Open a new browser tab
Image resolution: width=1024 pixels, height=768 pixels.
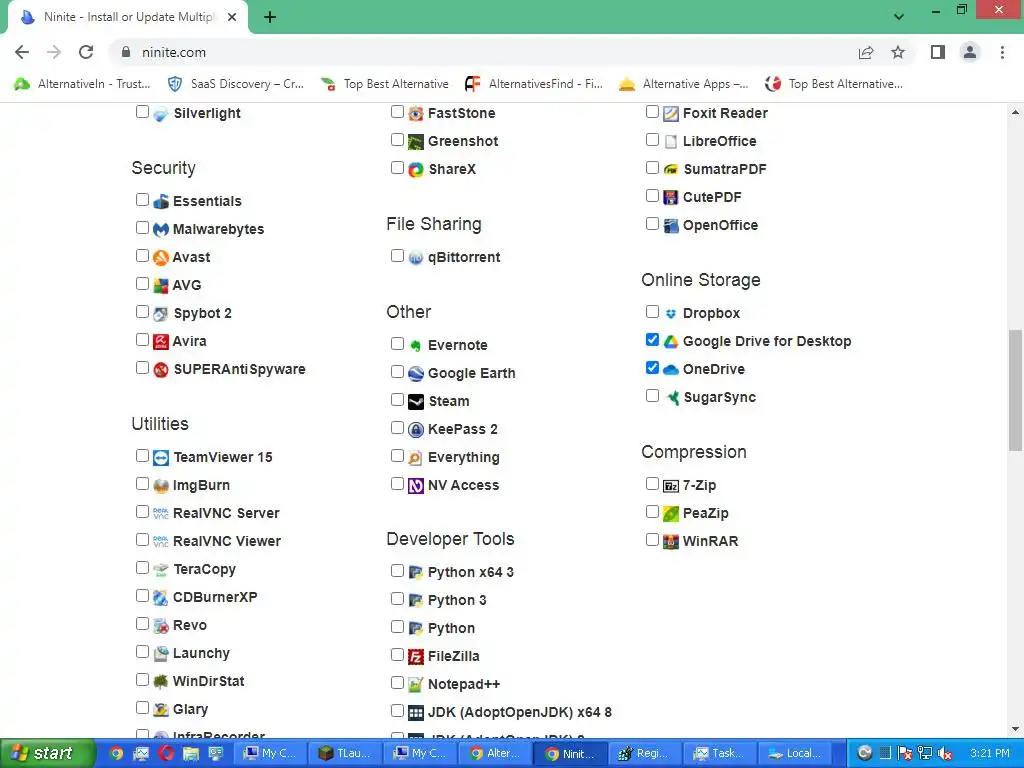270,17
